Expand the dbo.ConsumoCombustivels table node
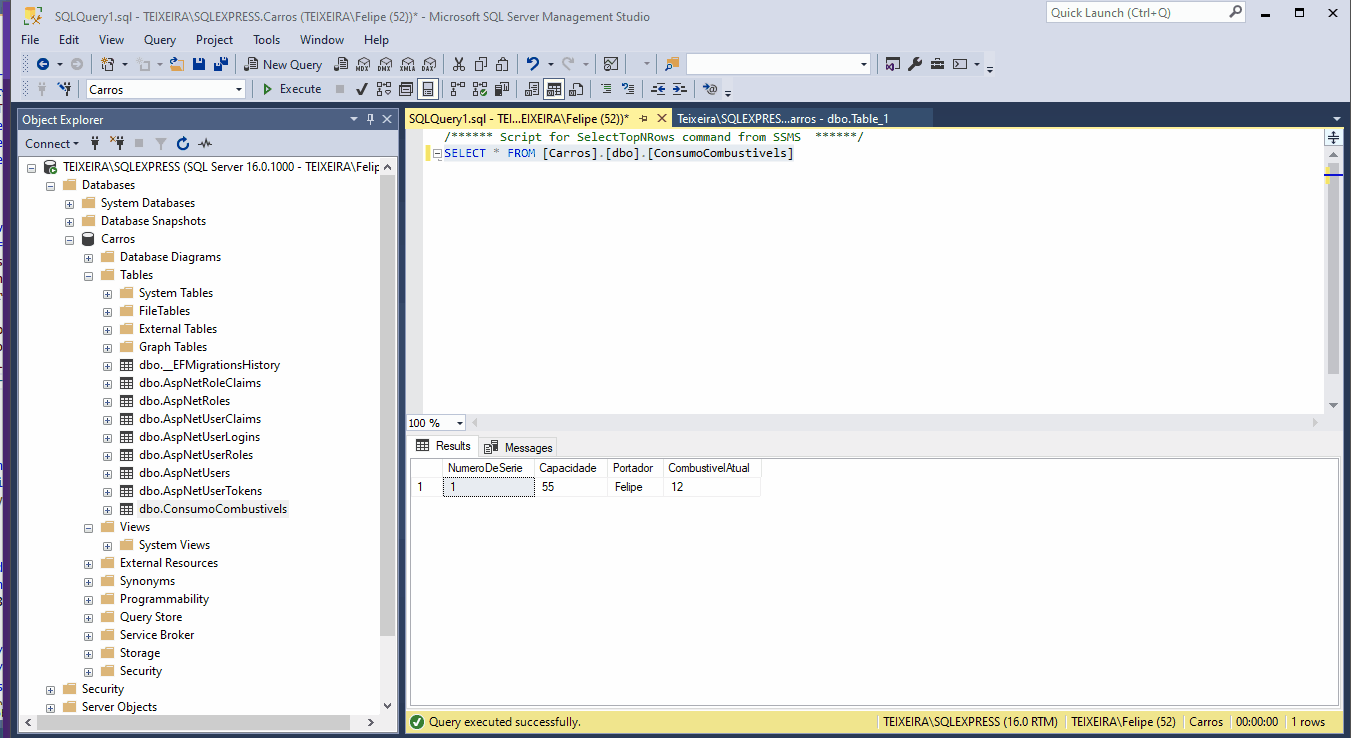The image size is (1351, 738). pyautogui.click(x=108, y=509)
